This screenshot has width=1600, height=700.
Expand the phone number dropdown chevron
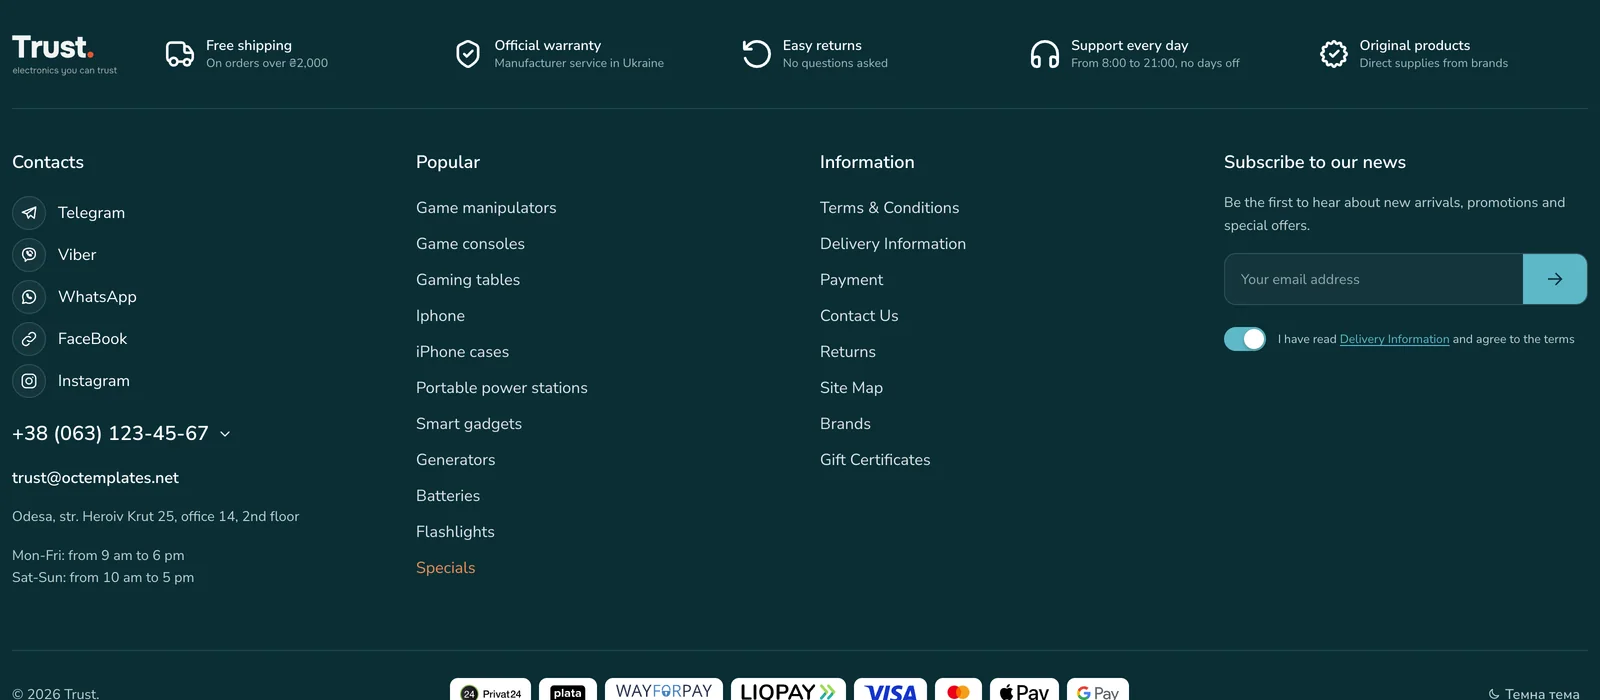pyautogui.click(x=225, y=434)
